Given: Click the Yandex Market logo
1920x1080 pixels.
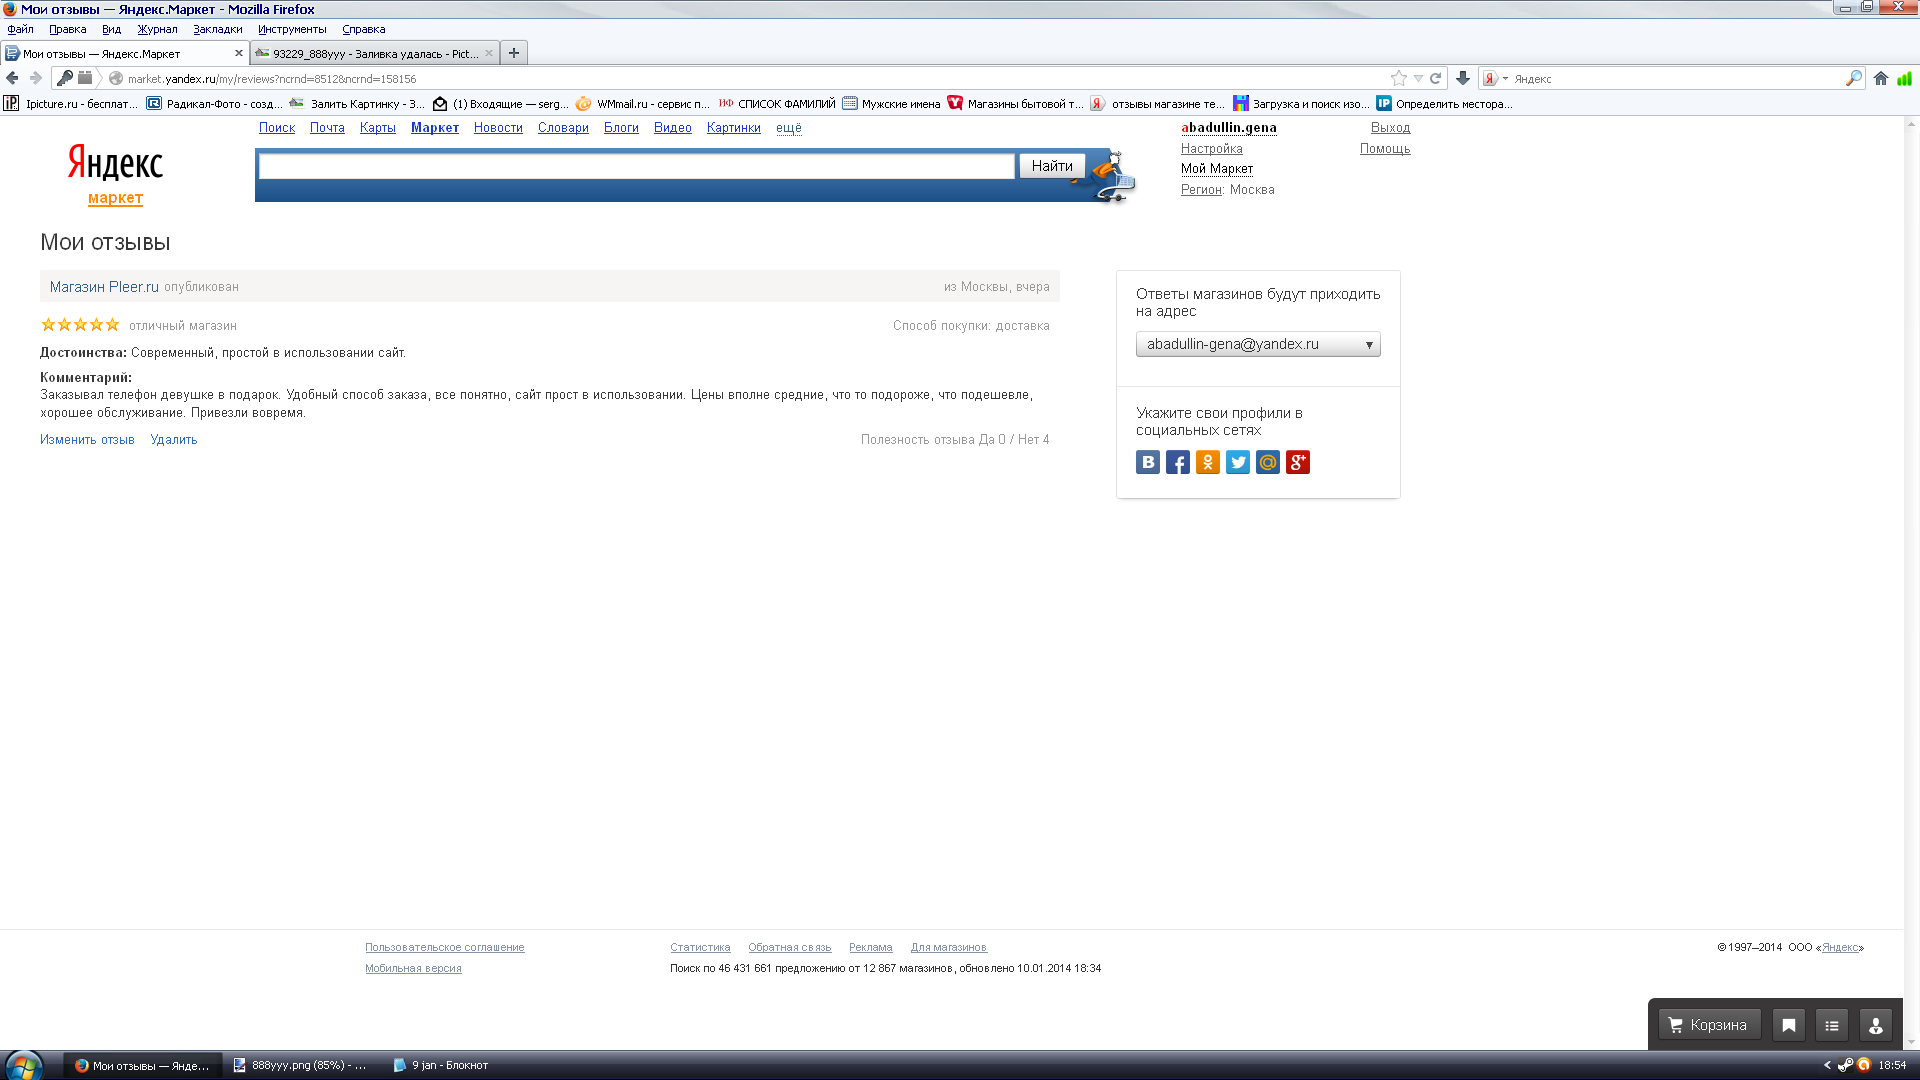Looking at the screenshot, I should coord(115,173).
